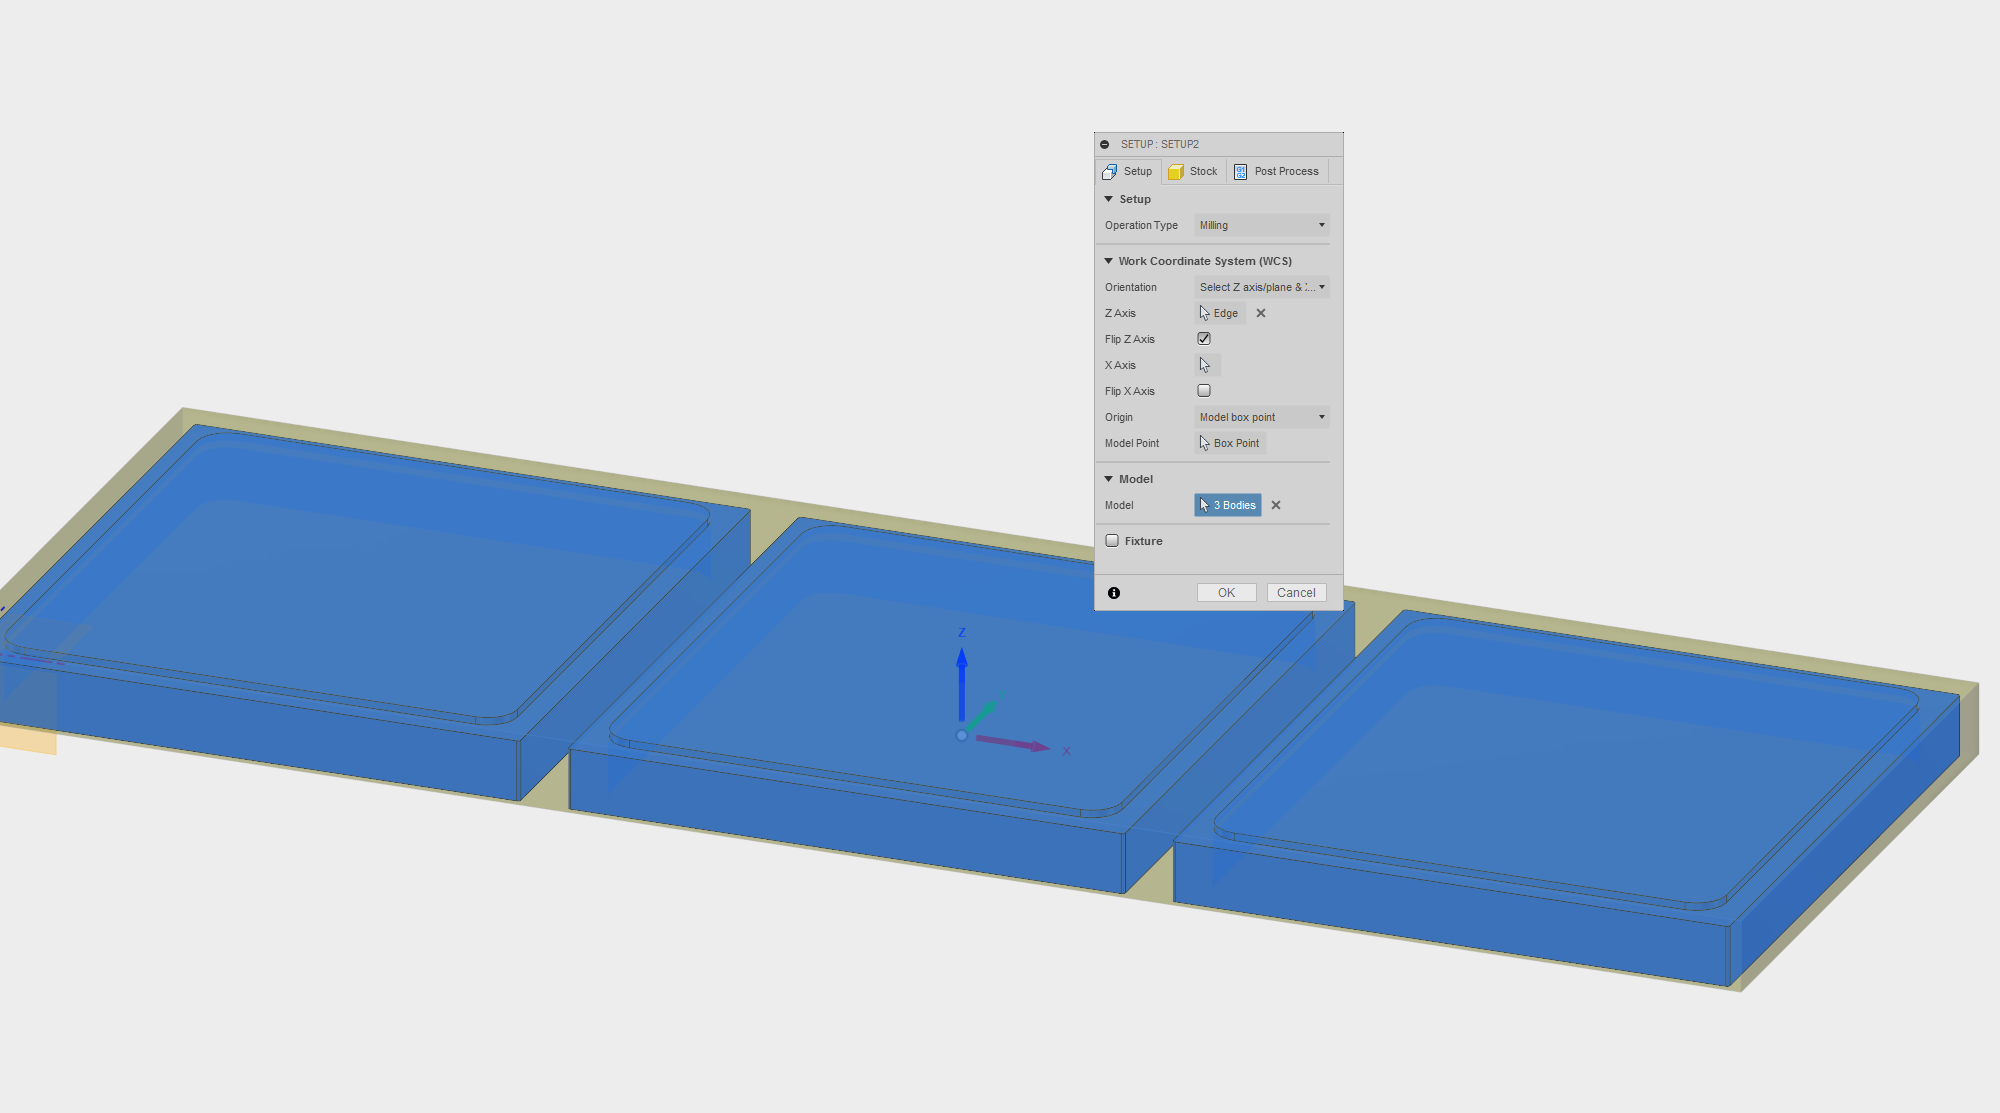This screenshot has width=2000, height=1113.
Task: Switch to the Stock tab
Action: pos(1194,171)
